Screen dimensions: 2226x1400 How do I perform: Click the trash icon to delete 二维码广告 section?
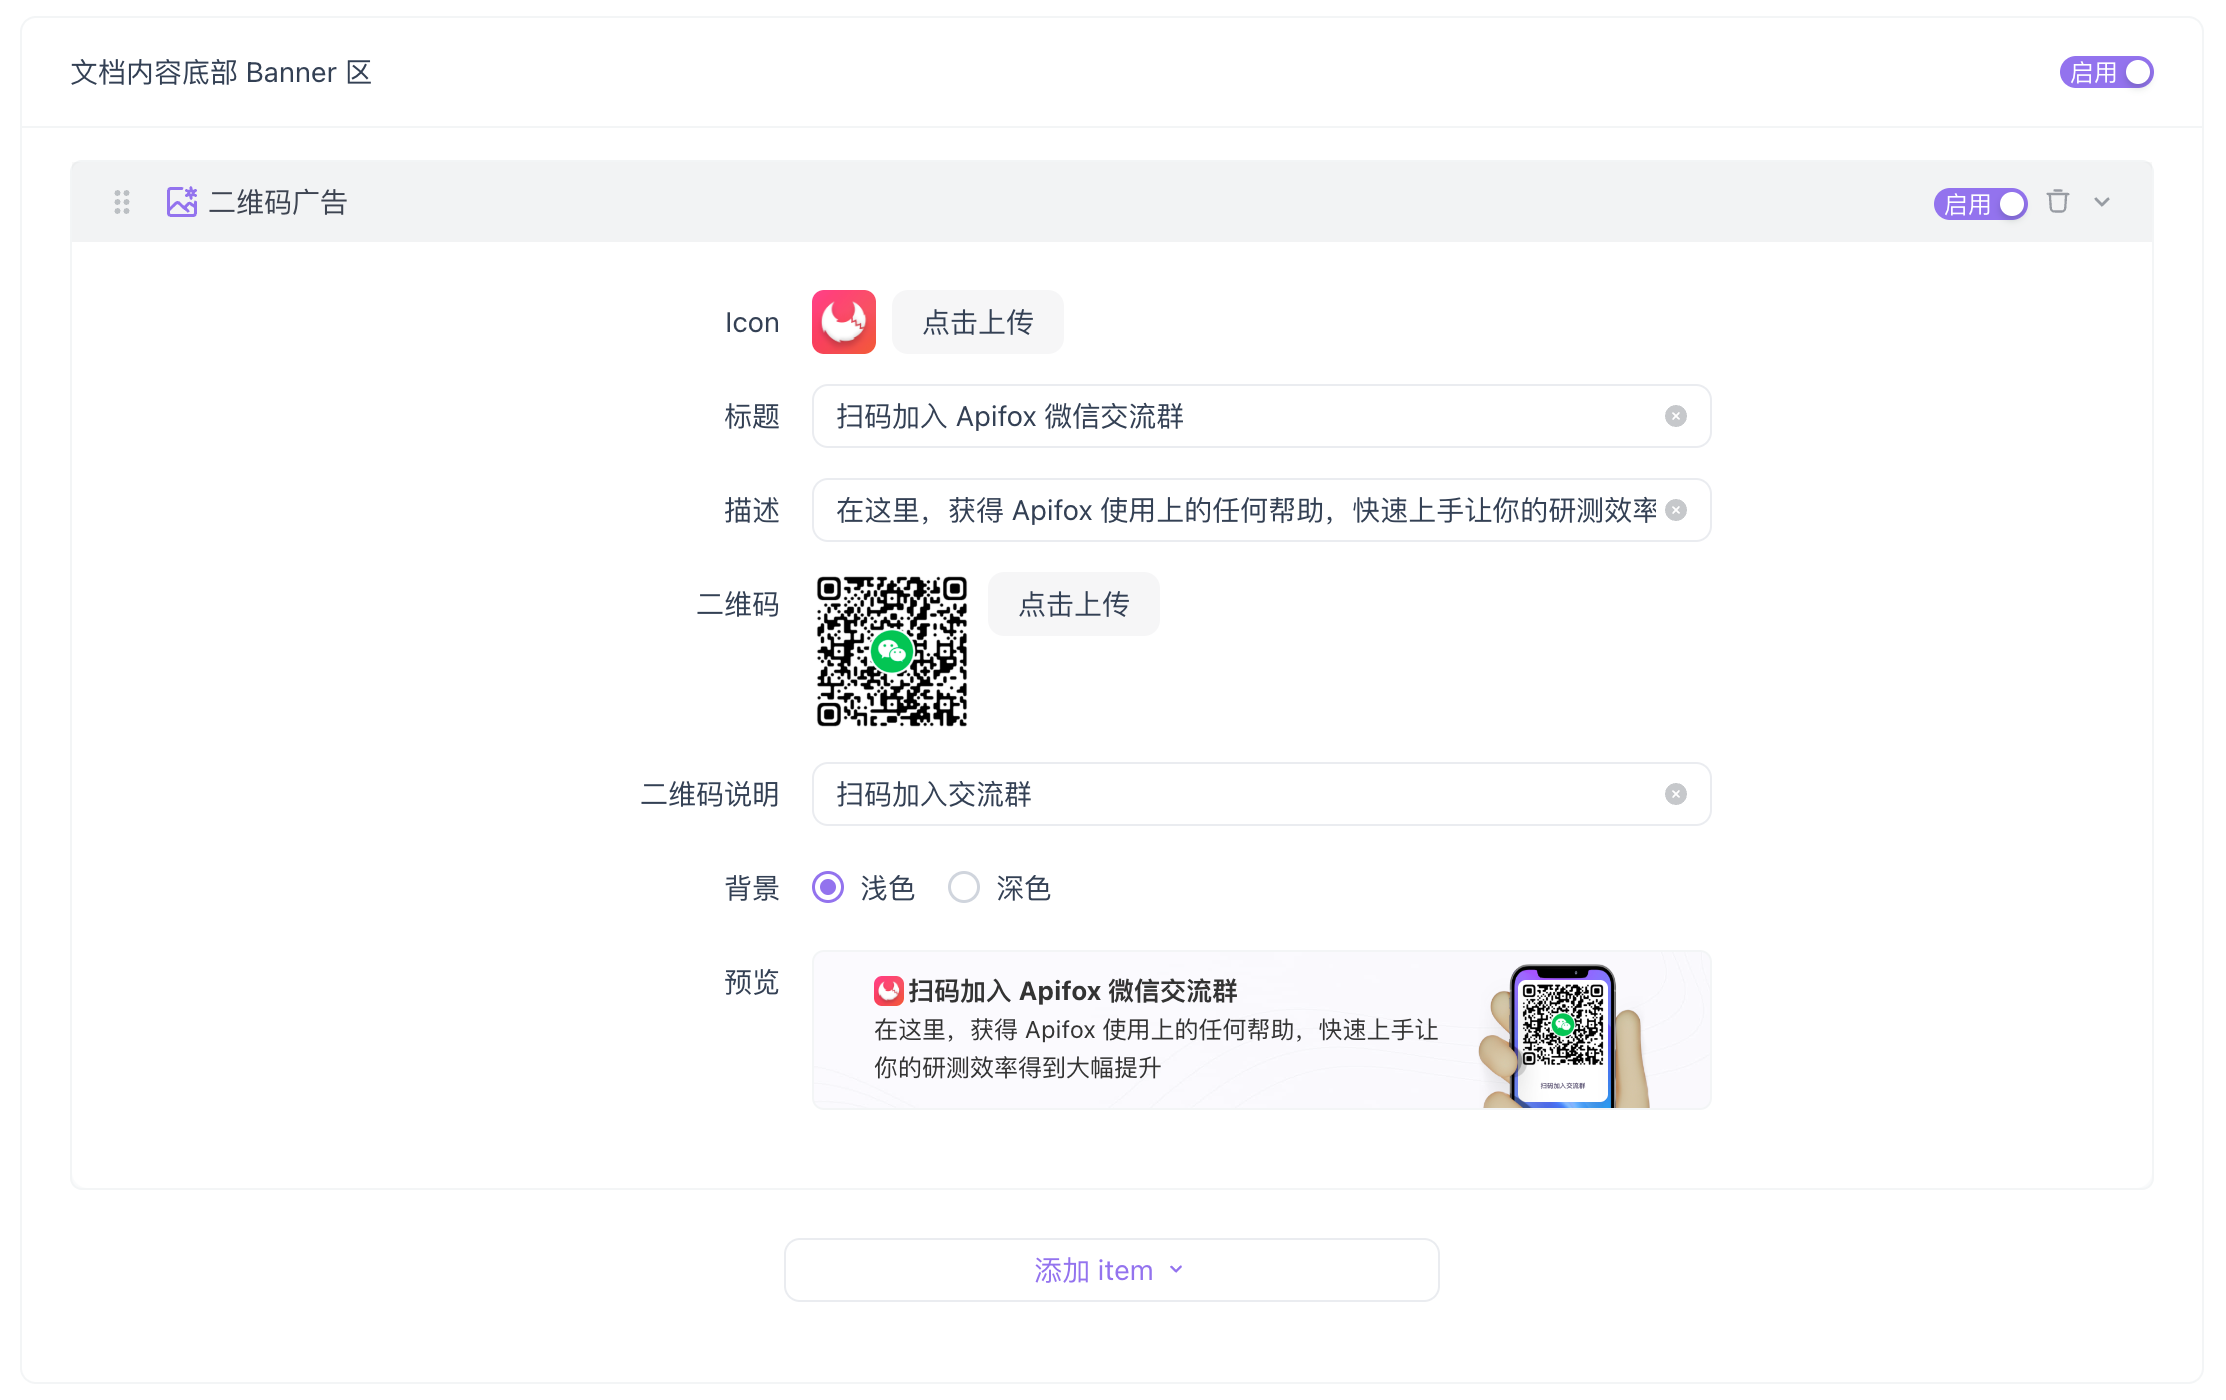point(2058,202)
